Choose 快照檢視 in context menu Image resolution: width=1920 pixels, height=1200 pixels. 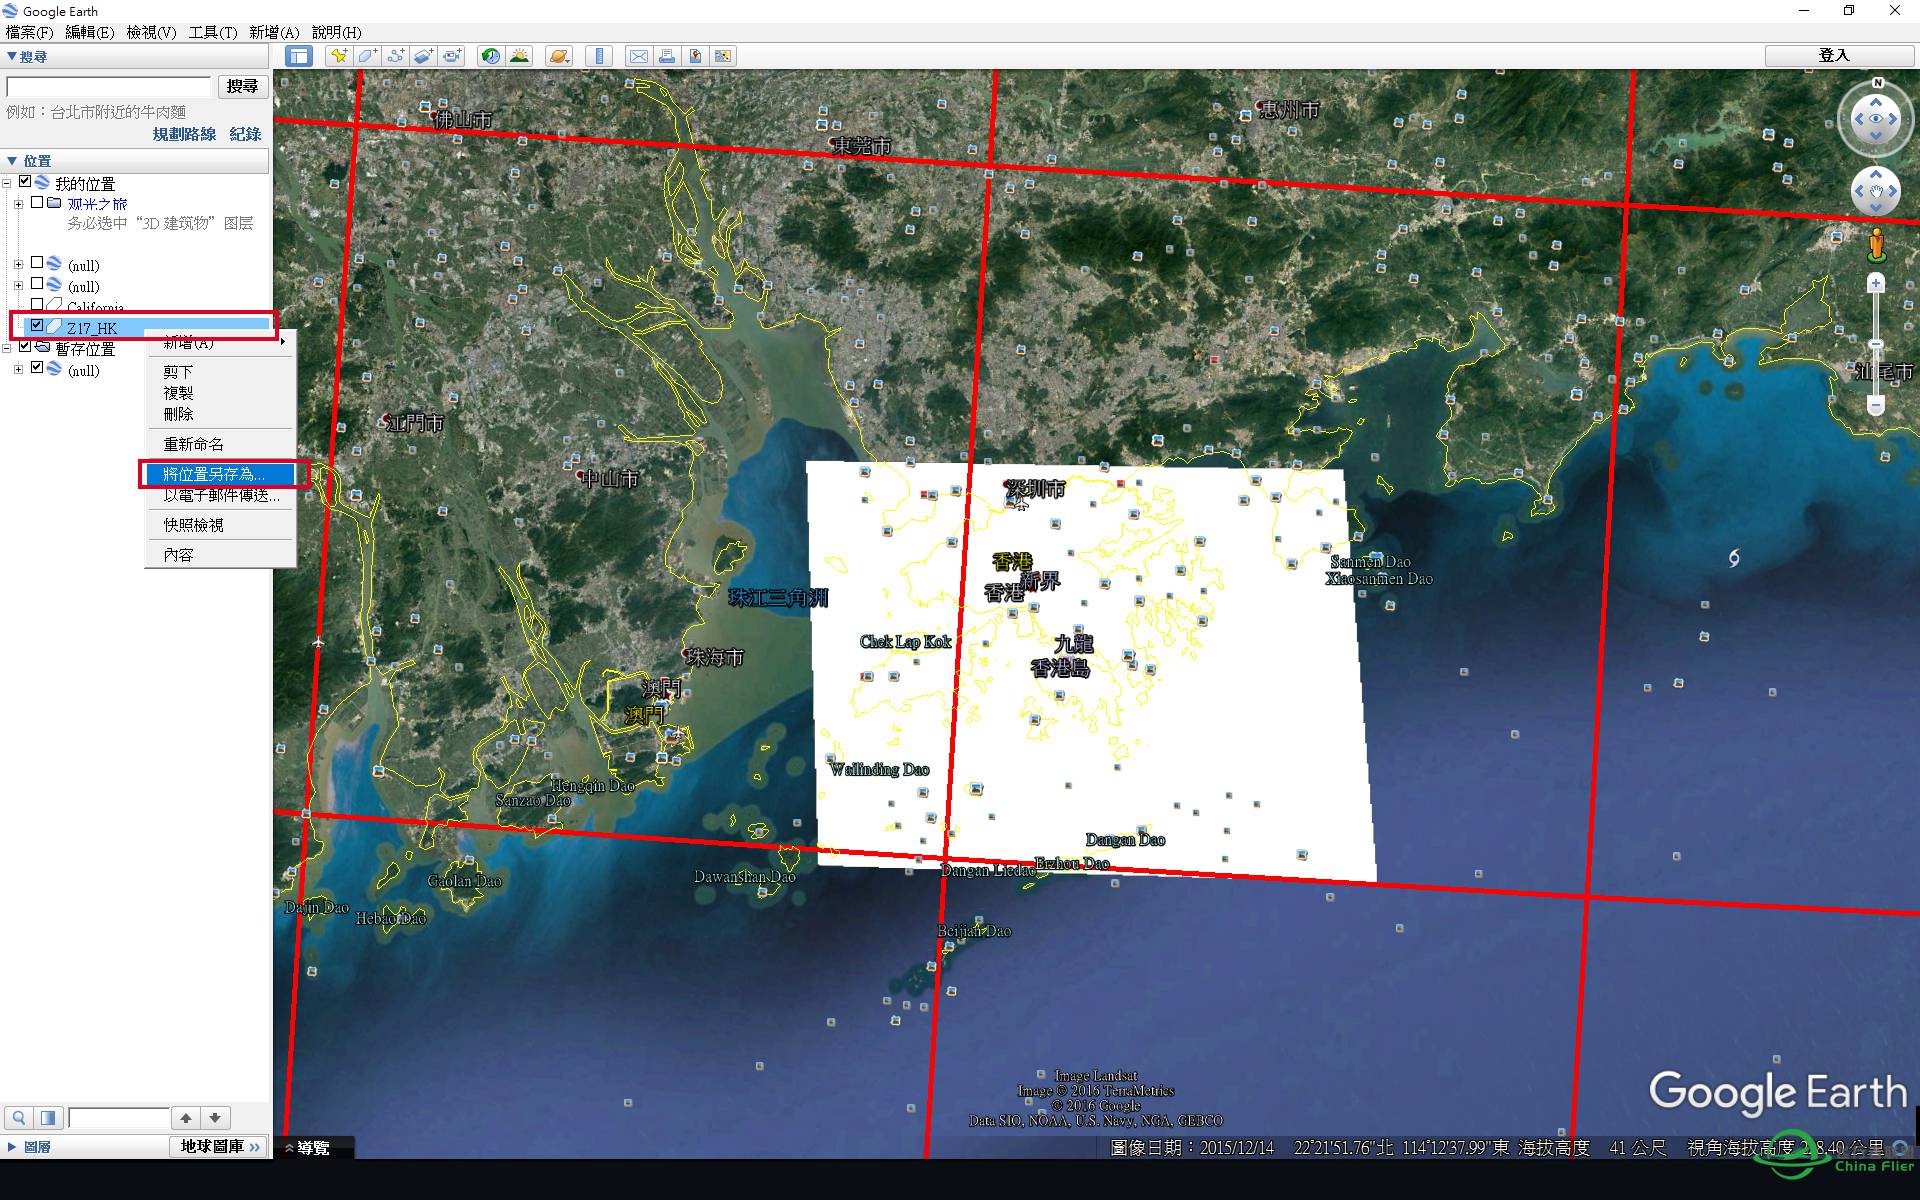[x=220, y=525]
